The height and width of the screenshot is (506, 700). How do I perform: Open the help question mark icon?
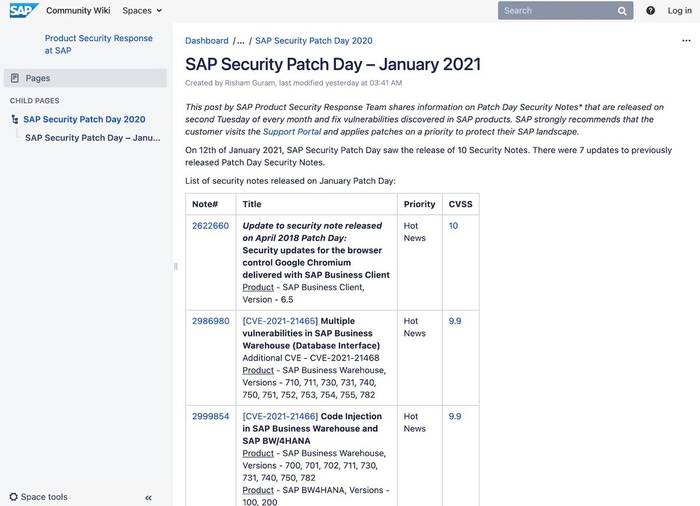[x=650, y=11]
